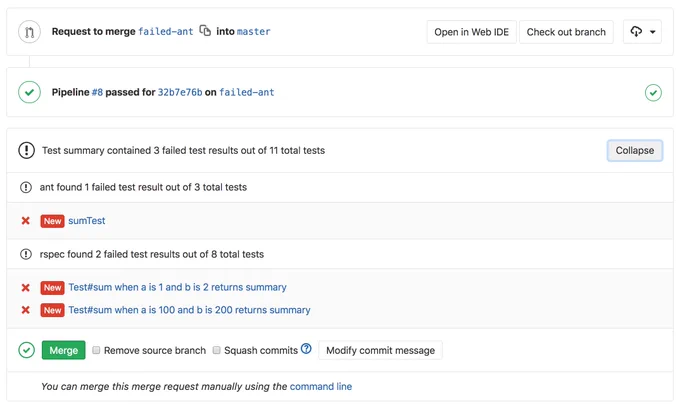The width and height of the screenshot is (680, 407).
Task: Collapse the test summary section
Action: click(x=634, y=151)
